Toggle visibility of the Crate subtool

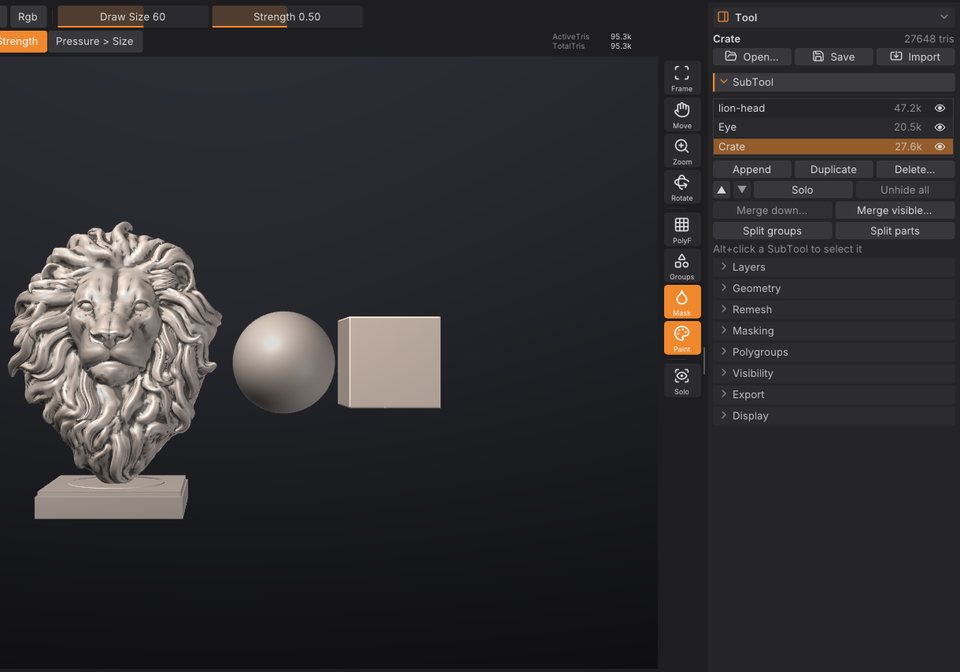[x=940, y=147]
